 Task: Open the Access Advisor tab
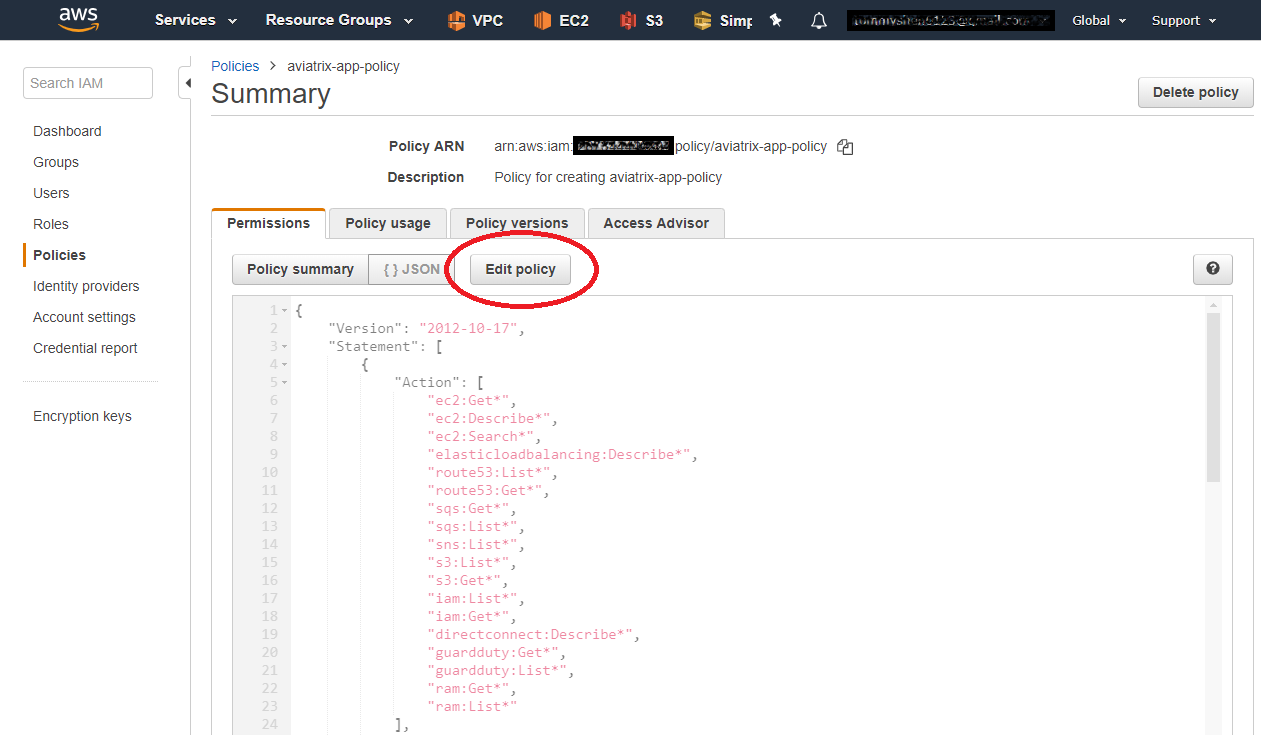tap(656, 223)
